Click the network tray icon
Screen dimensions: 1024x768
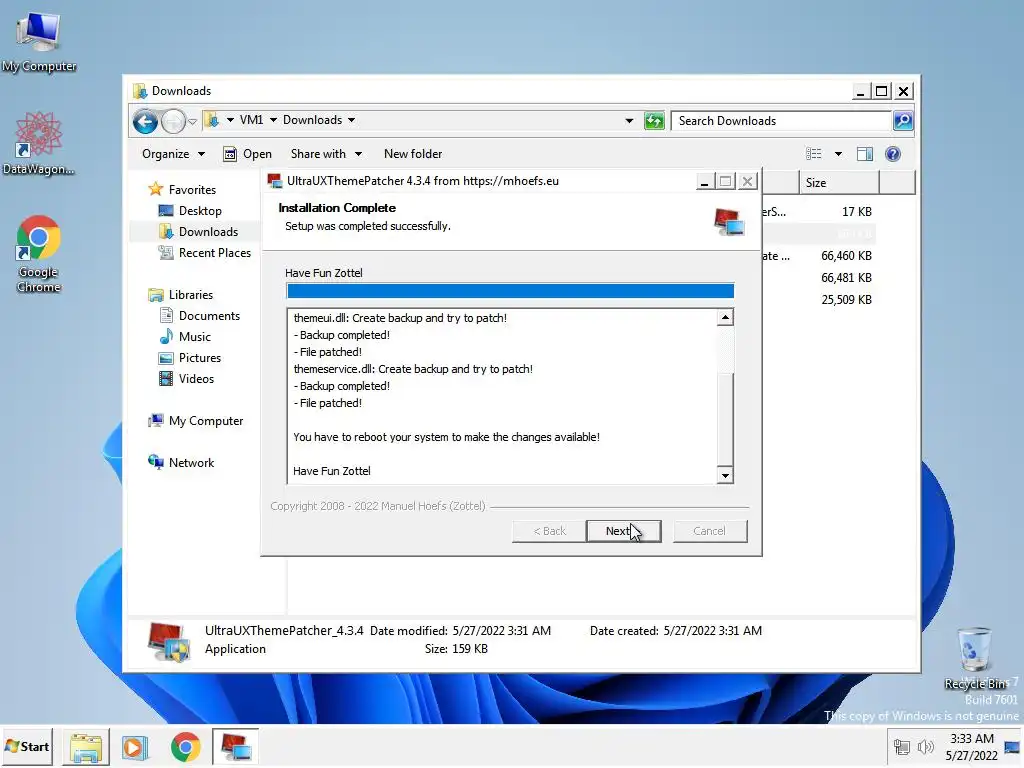(902, 747)
